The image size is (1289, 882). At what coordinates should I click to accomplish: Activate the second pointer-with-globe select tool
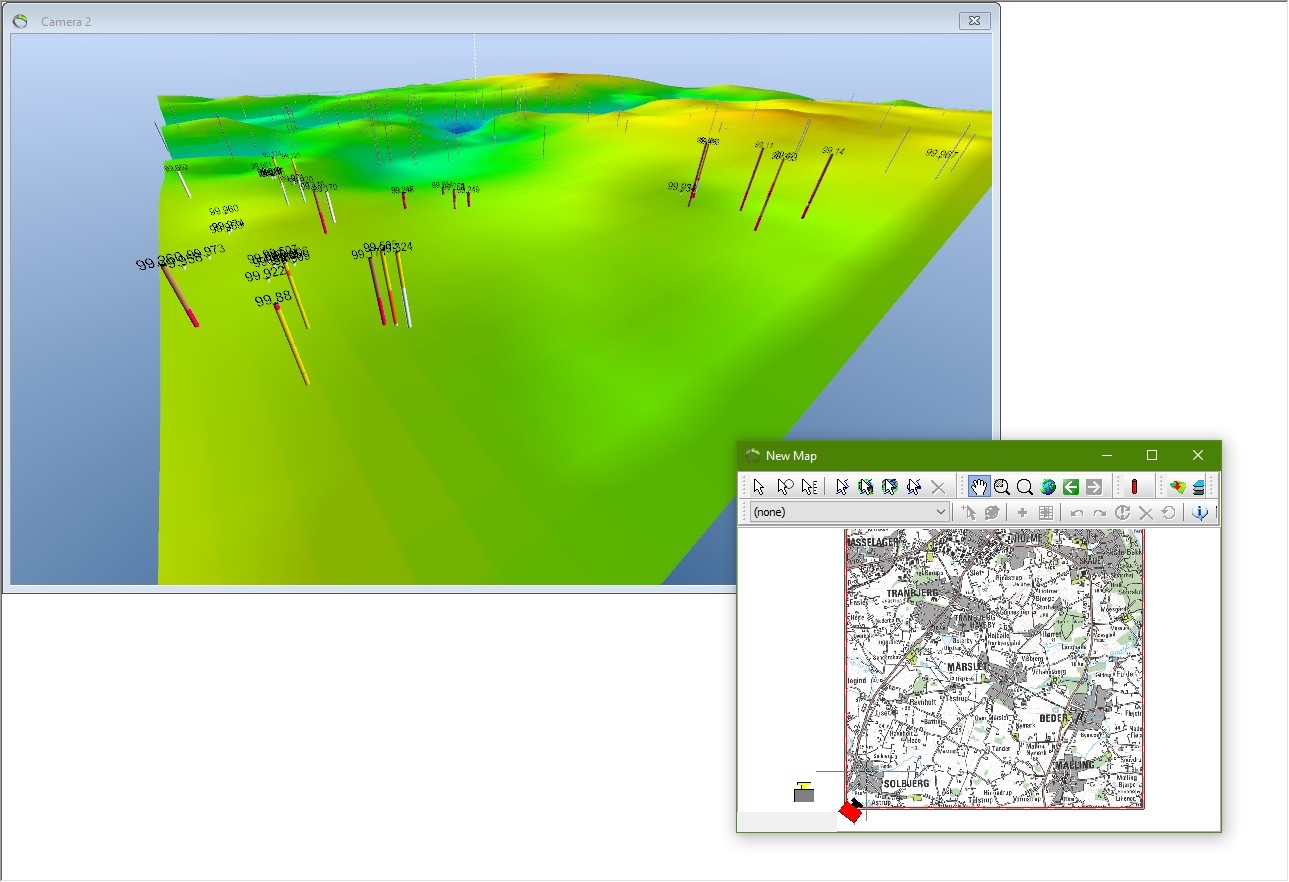[890, 487]
